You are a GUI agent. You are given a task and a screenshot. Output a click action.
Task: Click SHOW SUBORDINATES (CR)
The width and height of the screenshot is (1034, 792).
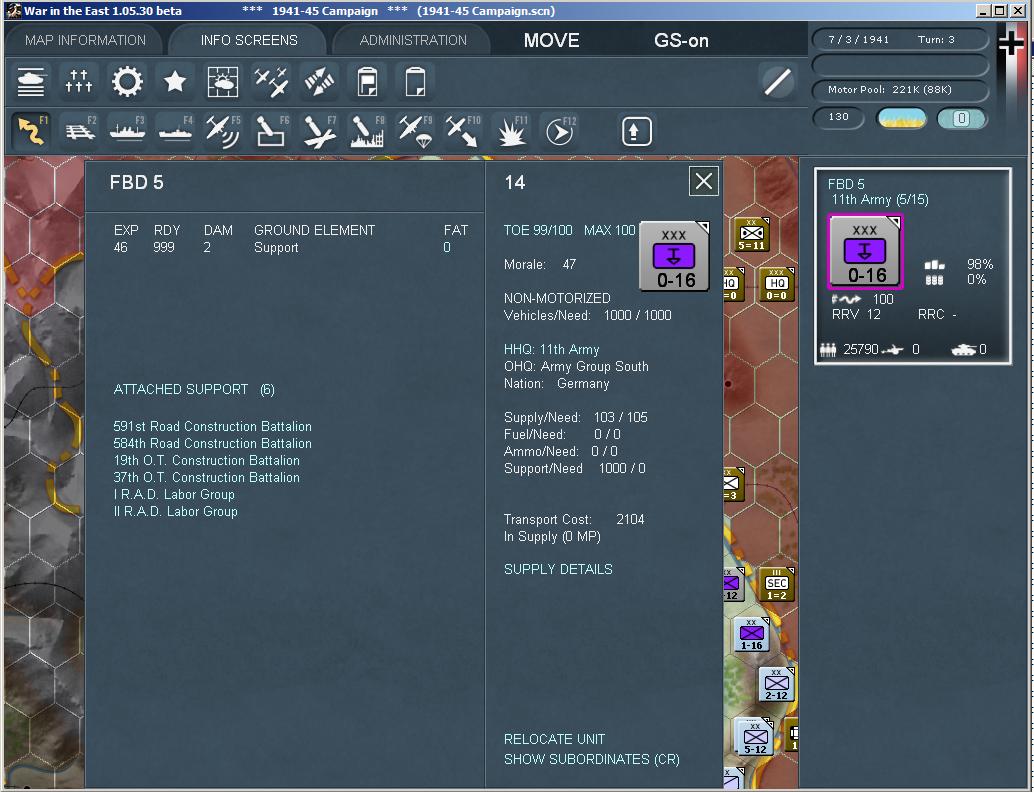592,759
